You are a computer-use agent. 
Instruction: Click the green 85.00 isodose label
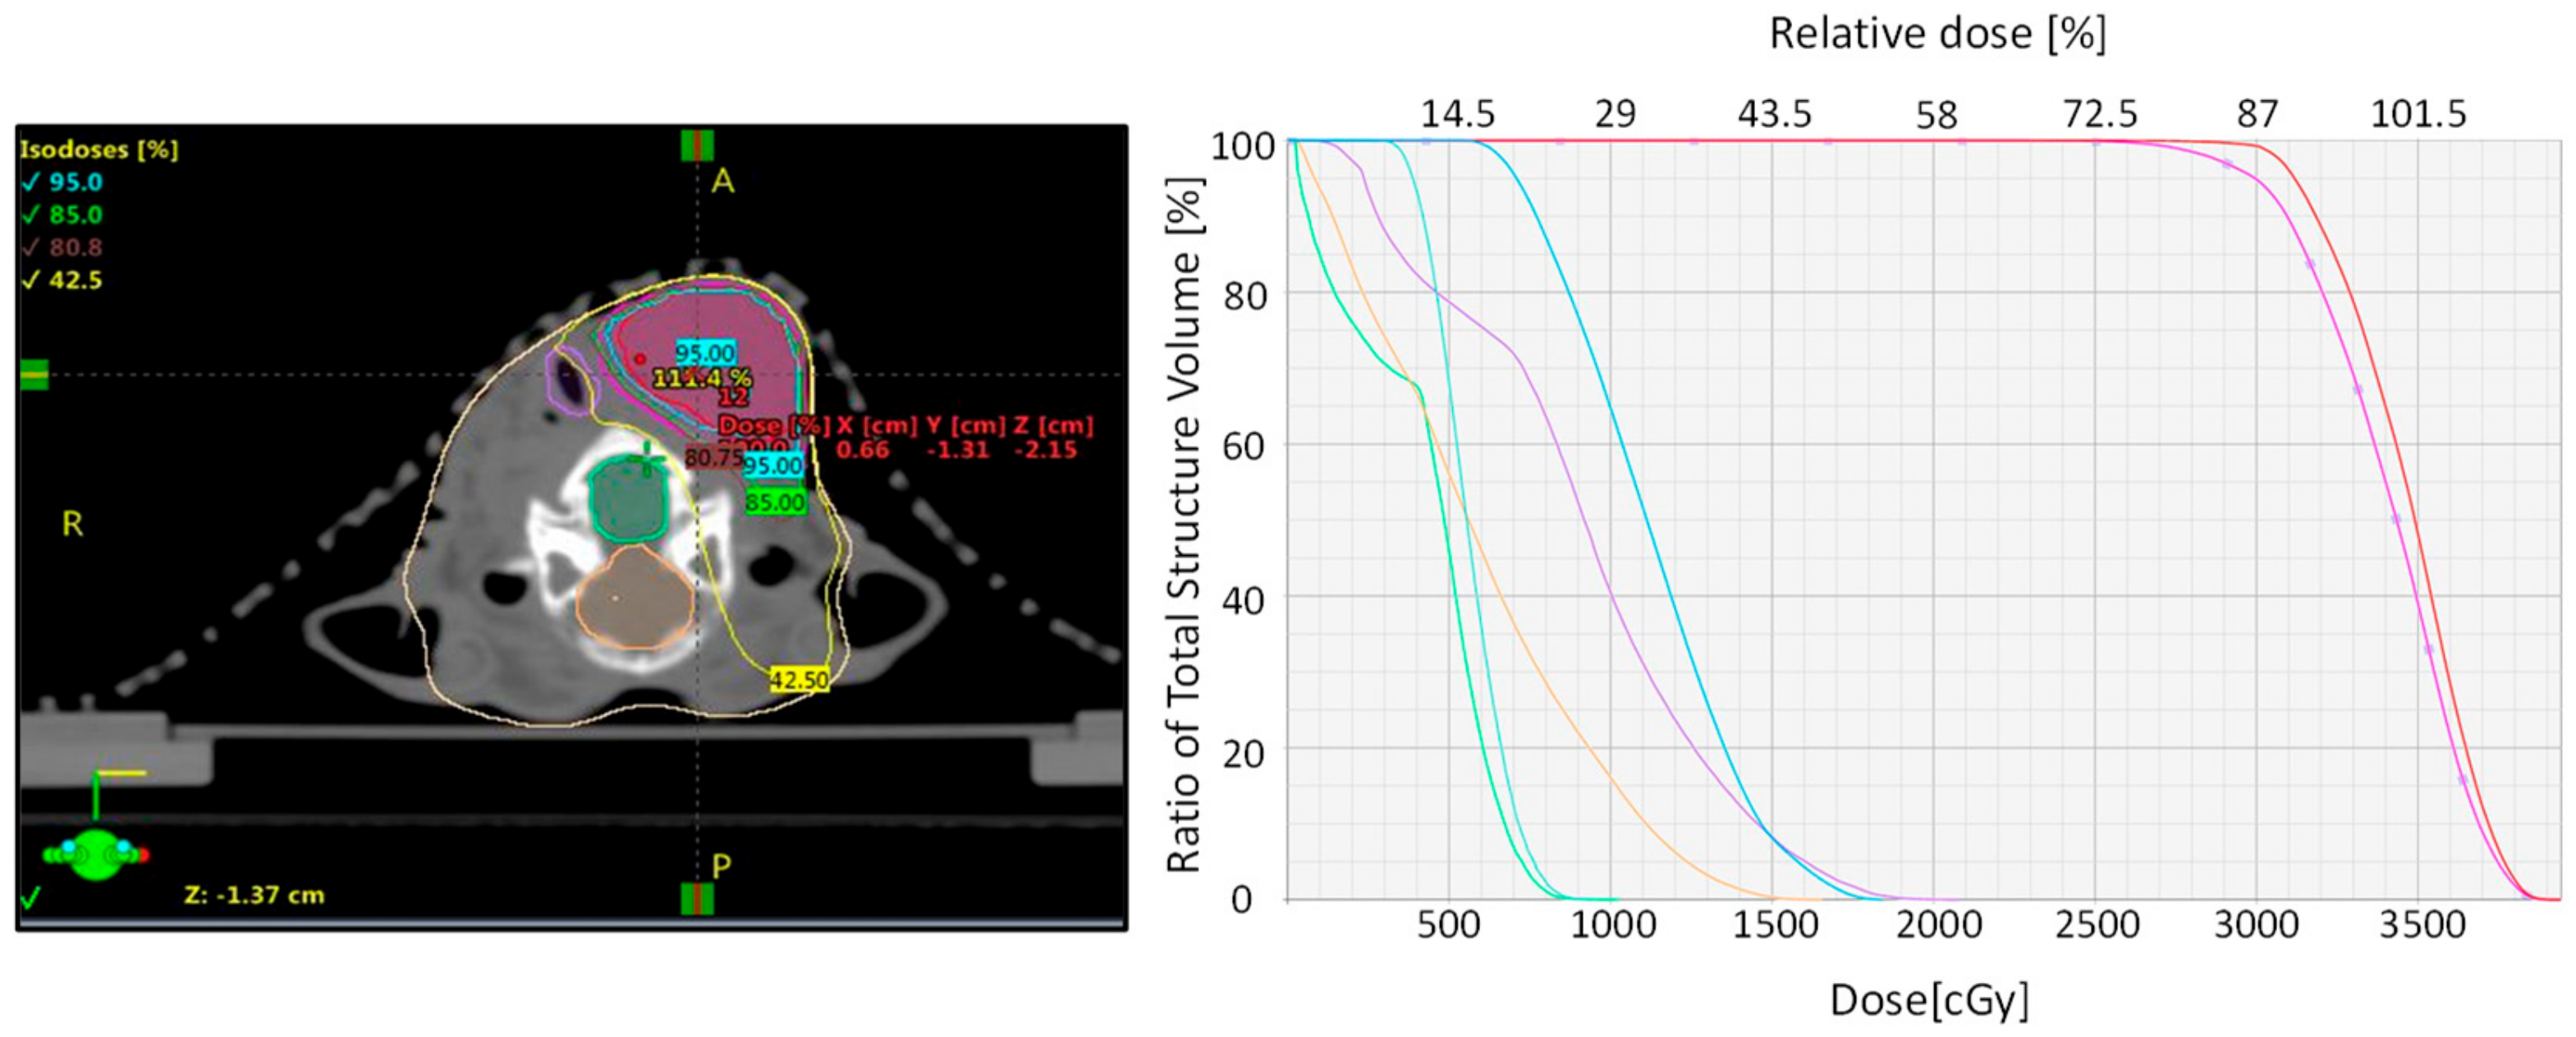[775, 502]
